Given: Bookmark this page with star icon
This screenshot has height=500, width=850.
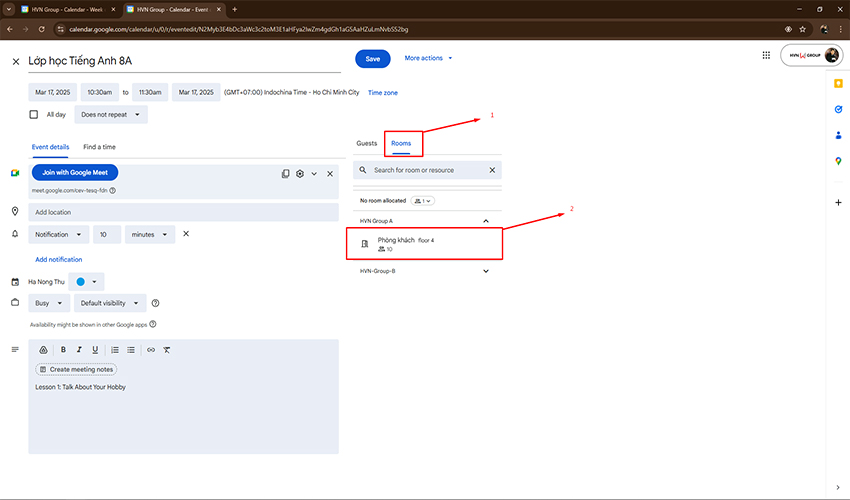Looking at the screenshot, I should [x=802, y=29].
